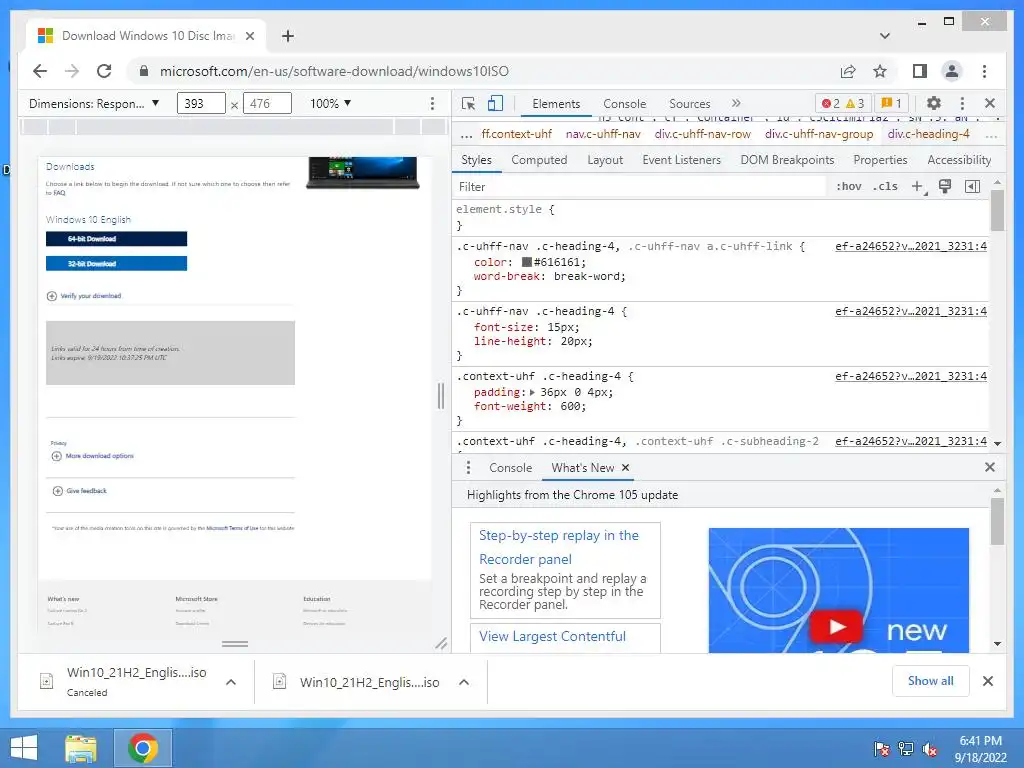Toggle the rendering emulations paintbrush icon
1024x768 pixels.
pyautogui.click(x=944, y=187)
